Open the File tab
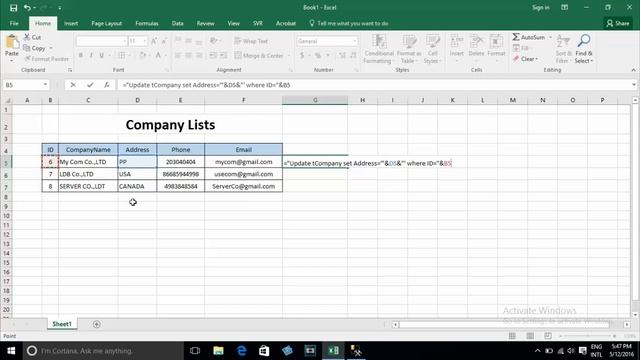 point(14,23)
